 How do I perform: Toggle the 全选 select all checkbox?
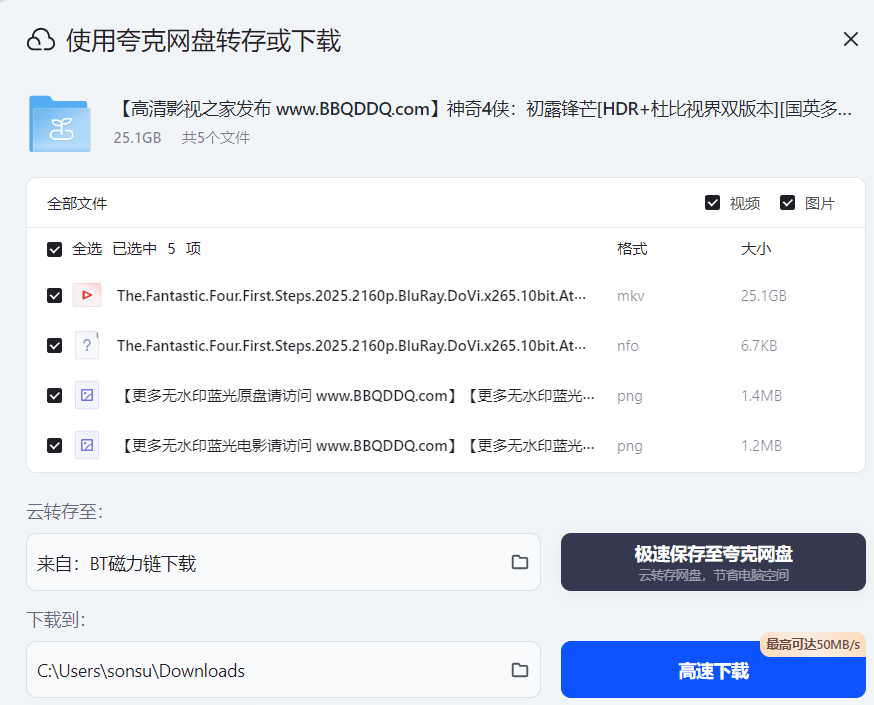(x=55, y=249)
